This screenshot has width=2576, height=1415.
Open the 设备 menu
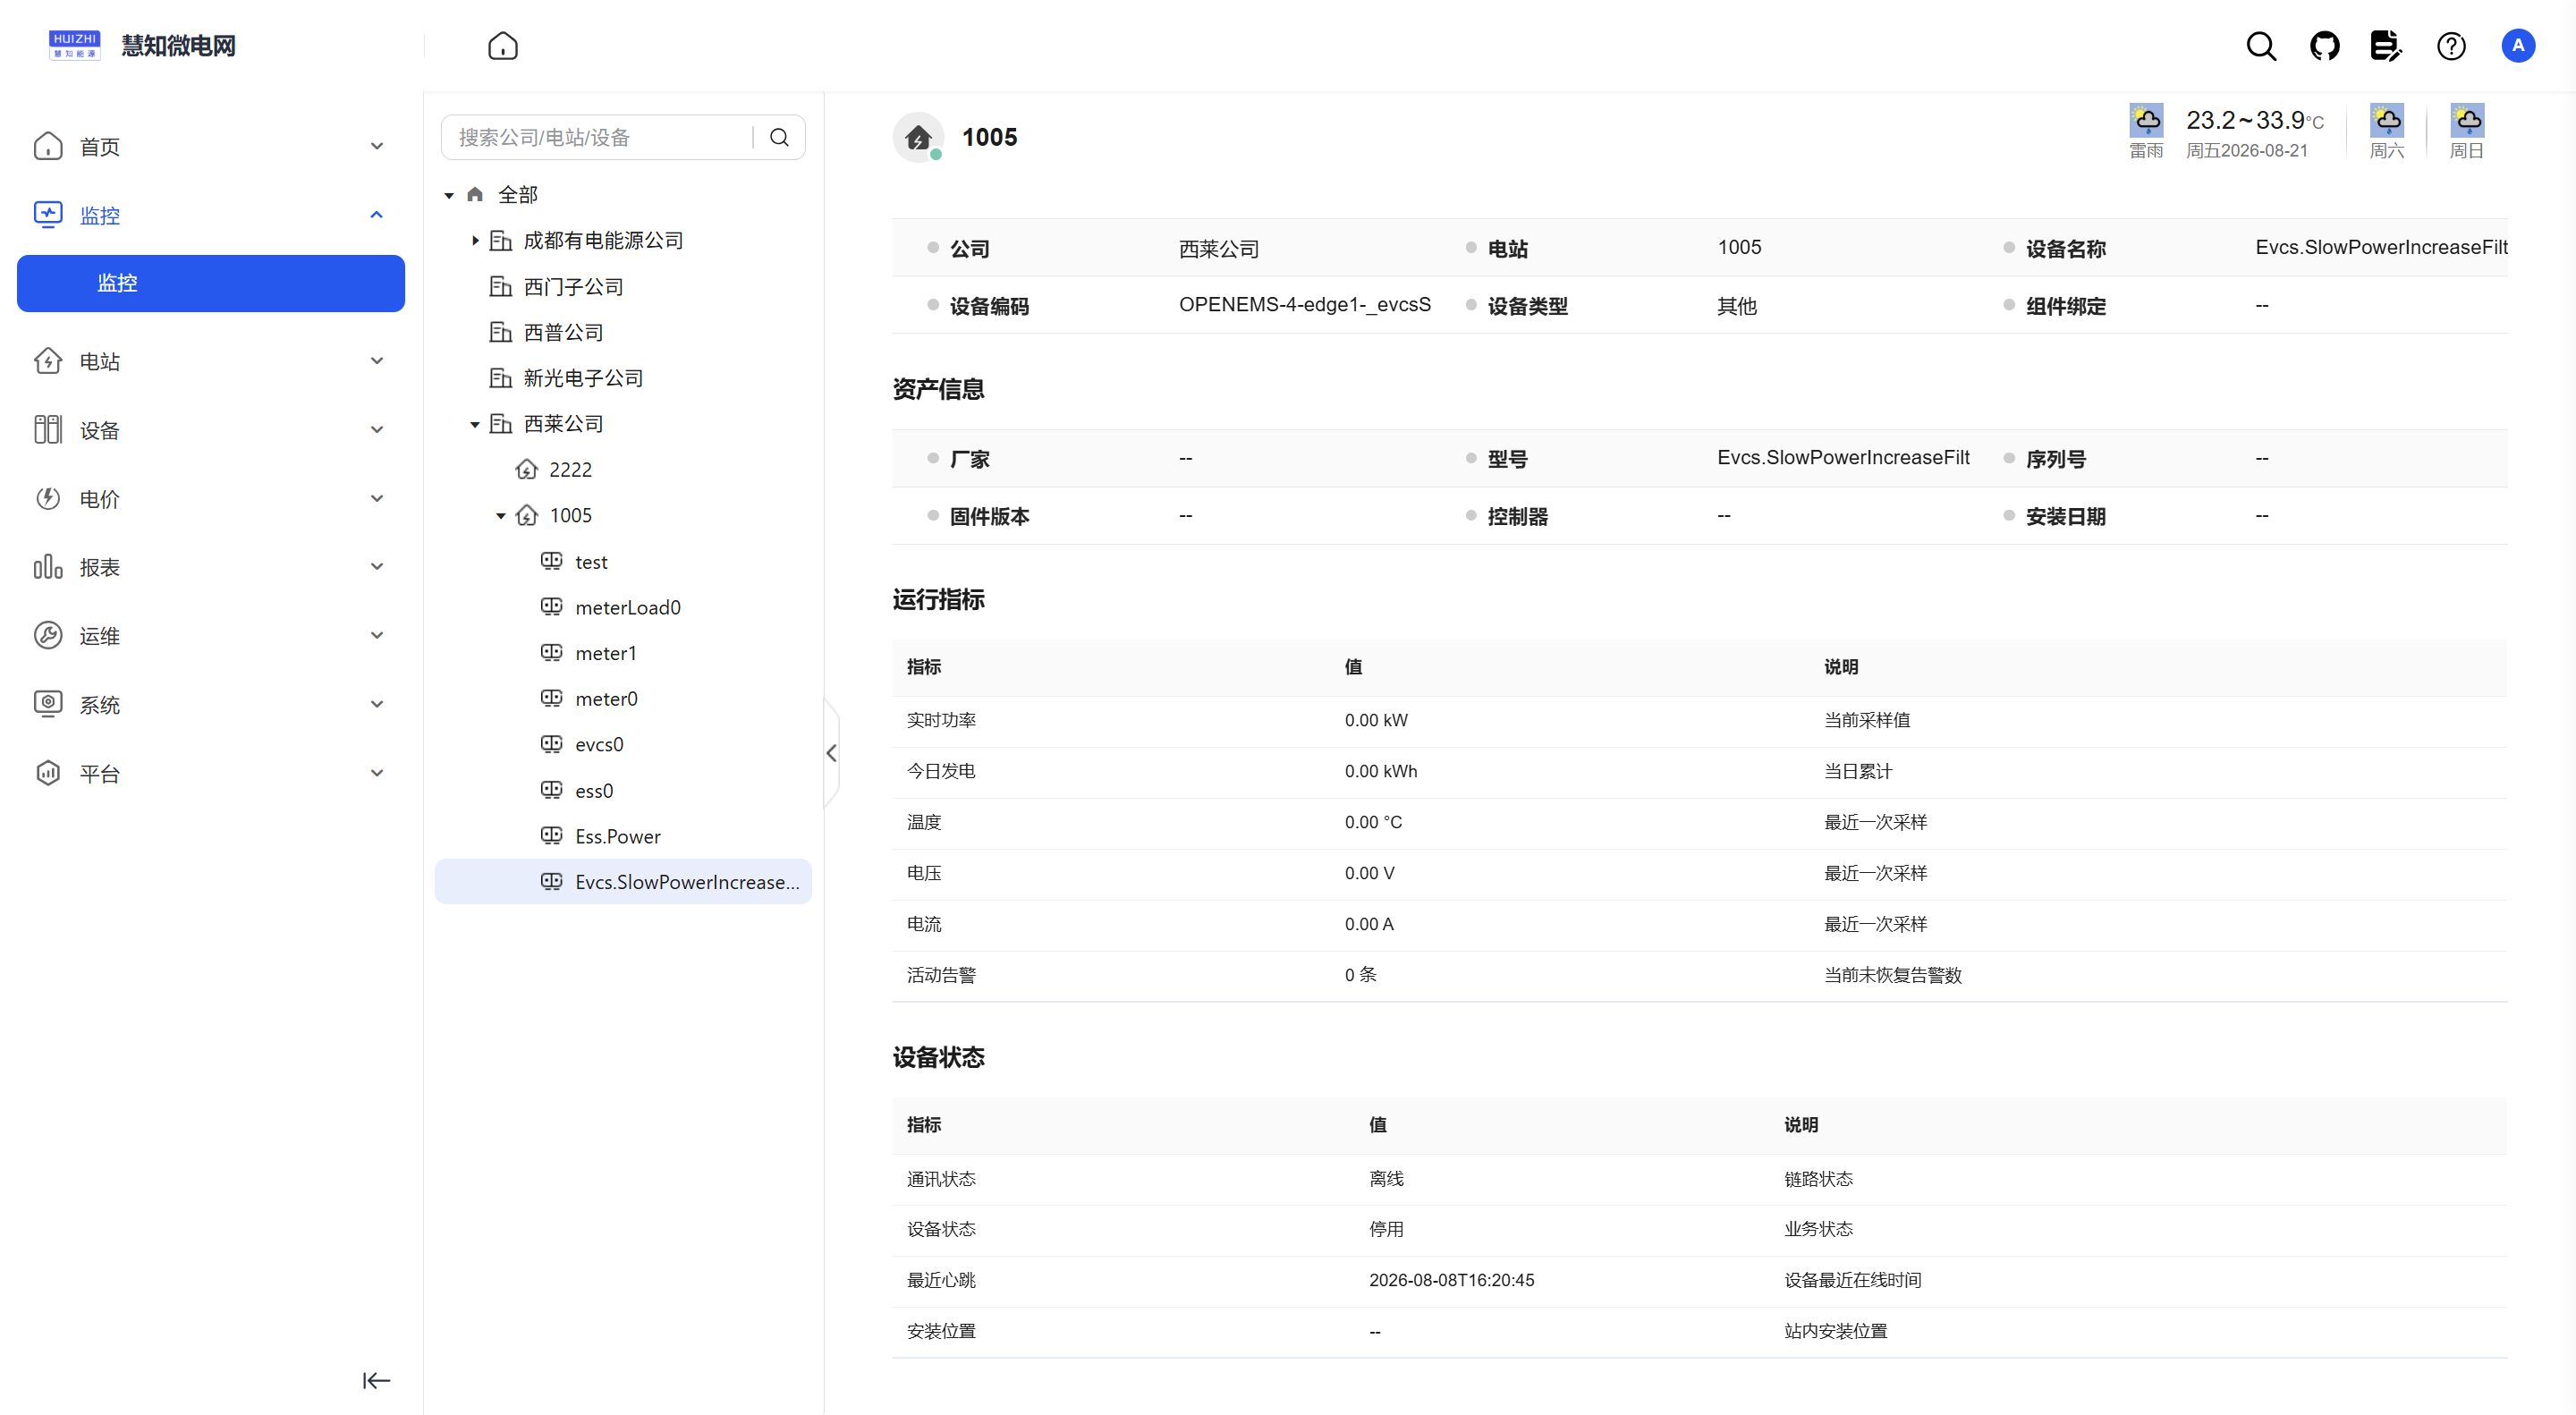click(211, 430)
